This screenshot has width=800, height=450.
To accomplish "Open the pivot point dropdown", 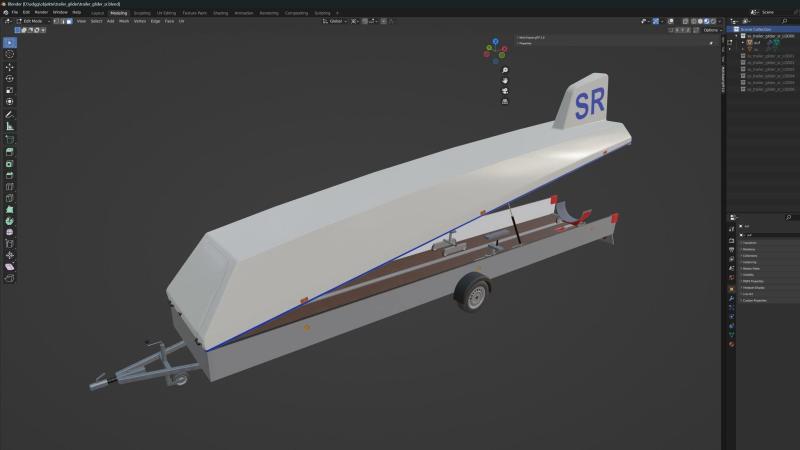I will [354, 21].
